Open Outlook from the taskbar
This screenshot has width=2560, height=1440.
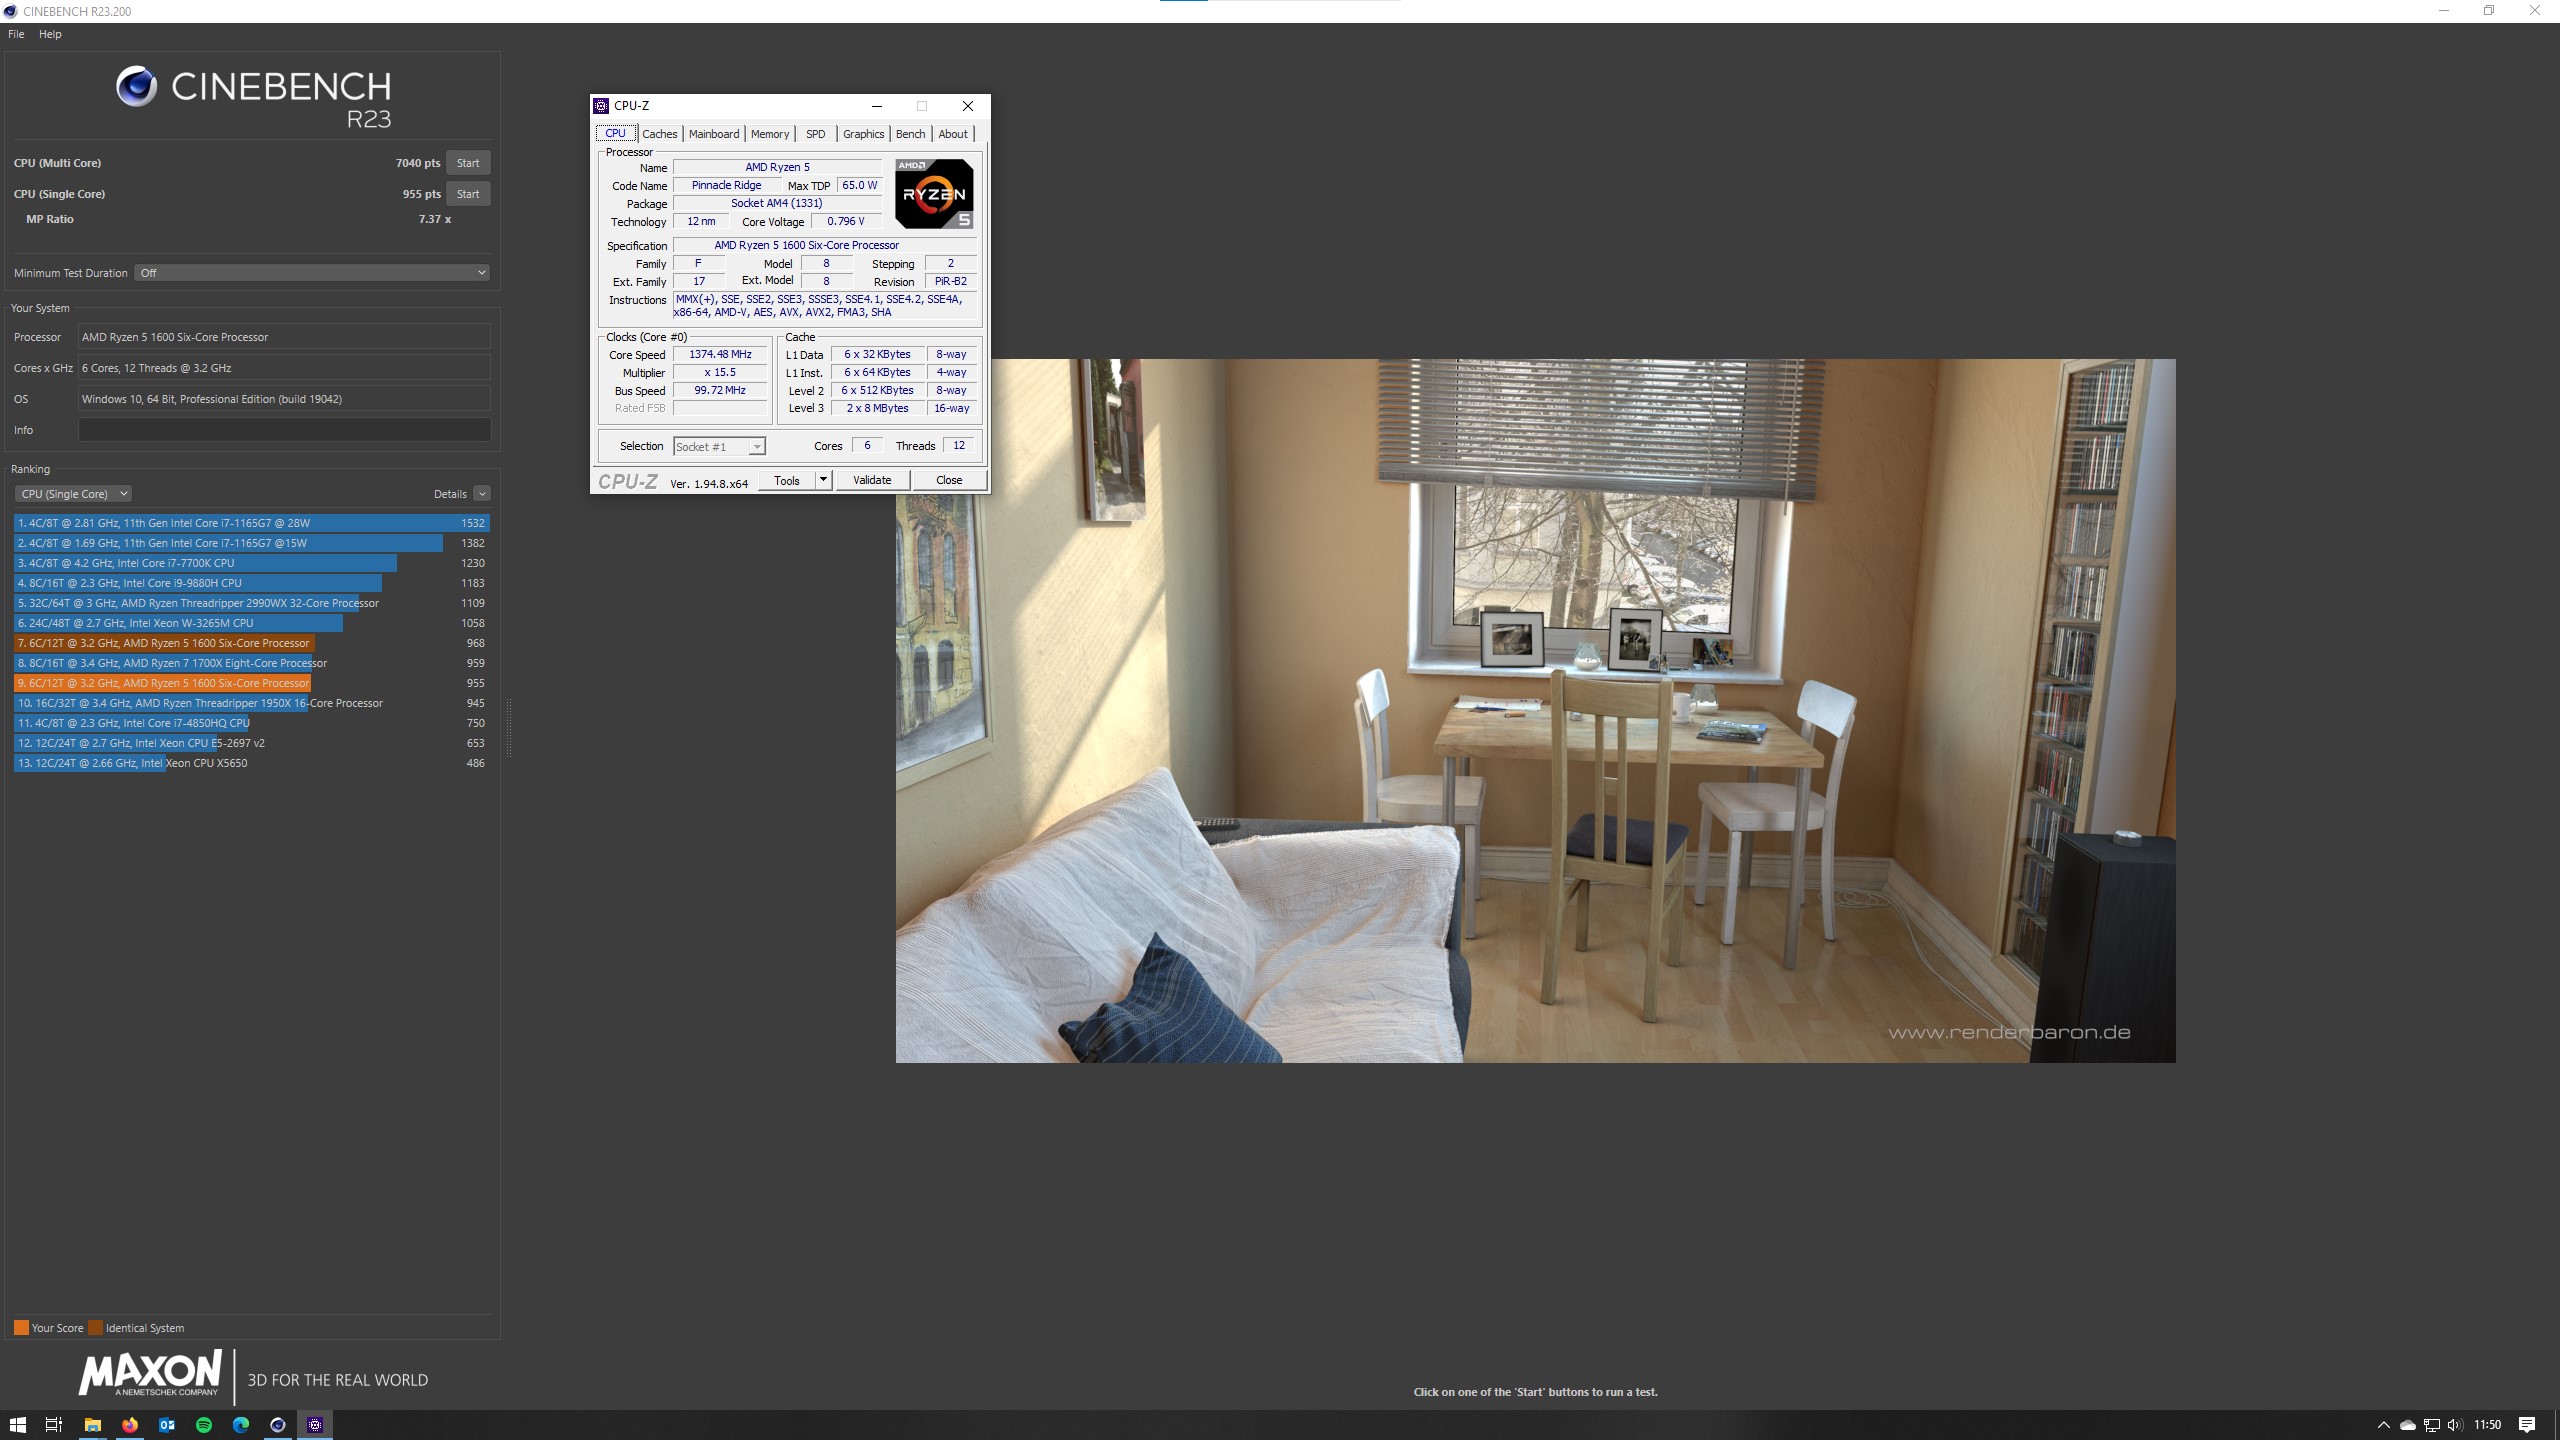[167, 1425]
